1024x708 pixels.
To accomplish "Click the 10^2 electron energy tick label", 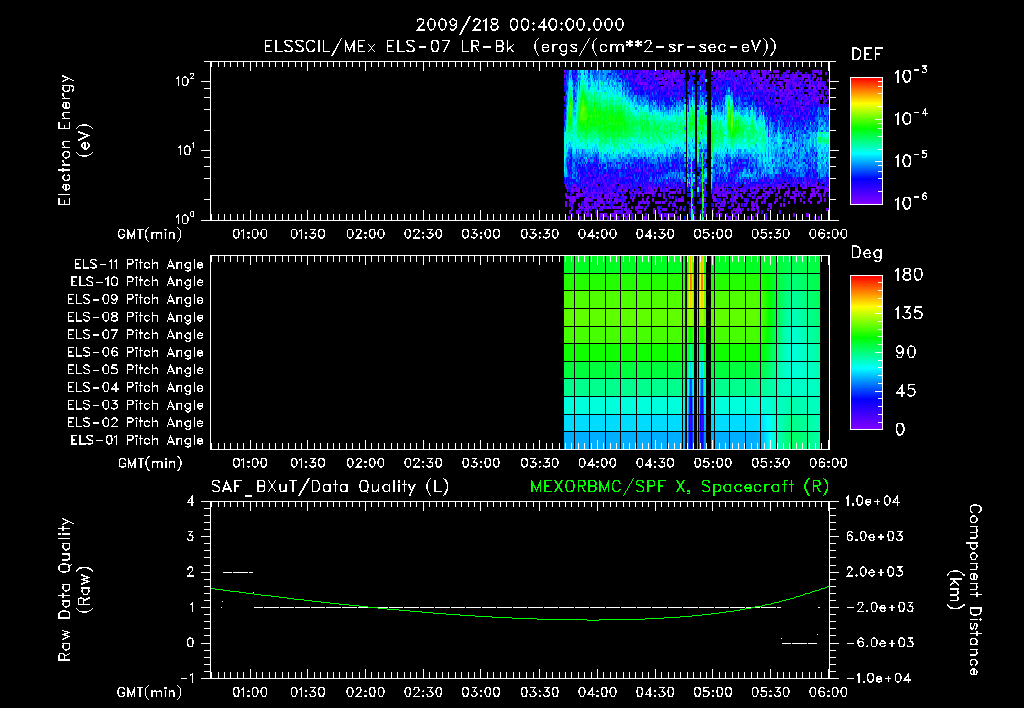I will click(x=185, y=82).
